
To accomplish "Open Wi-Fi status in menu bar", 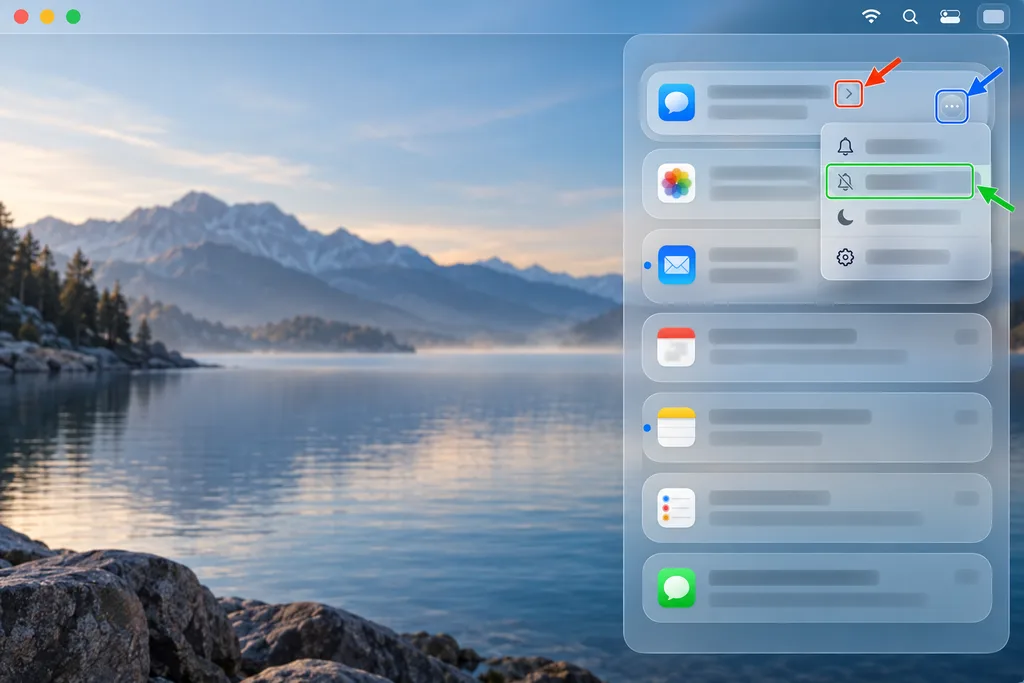I will (x=871, y=16).
